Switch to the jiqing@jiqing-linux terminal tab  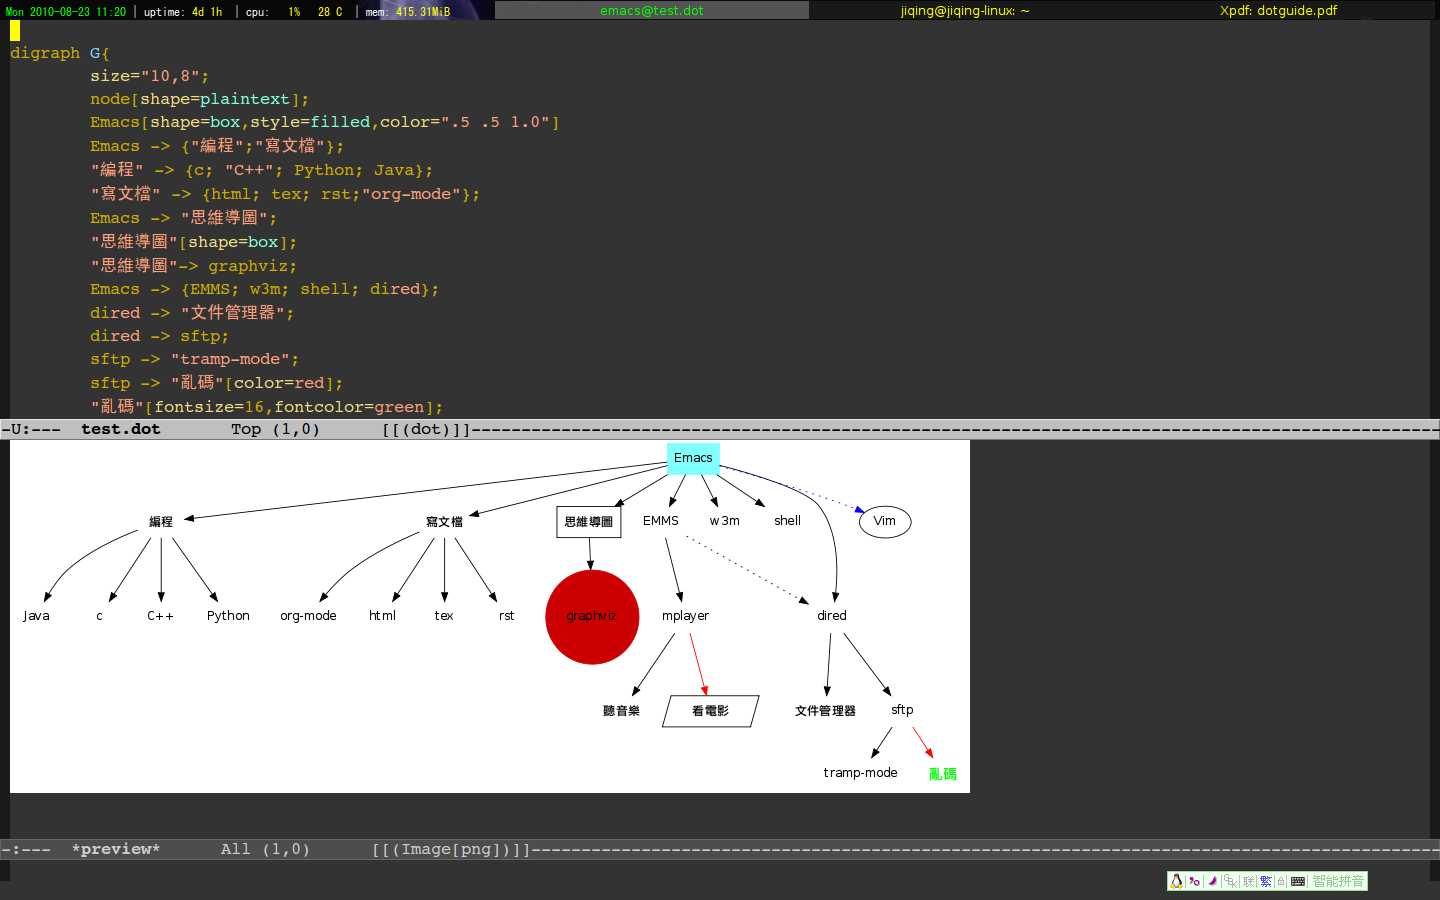click(x=965, y=10)
